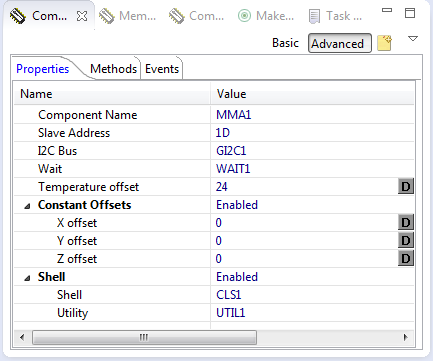This screenshot has width=433, height=361.
Task: Click the Task ... tab document icon
Action: click(x=314, y=16)
